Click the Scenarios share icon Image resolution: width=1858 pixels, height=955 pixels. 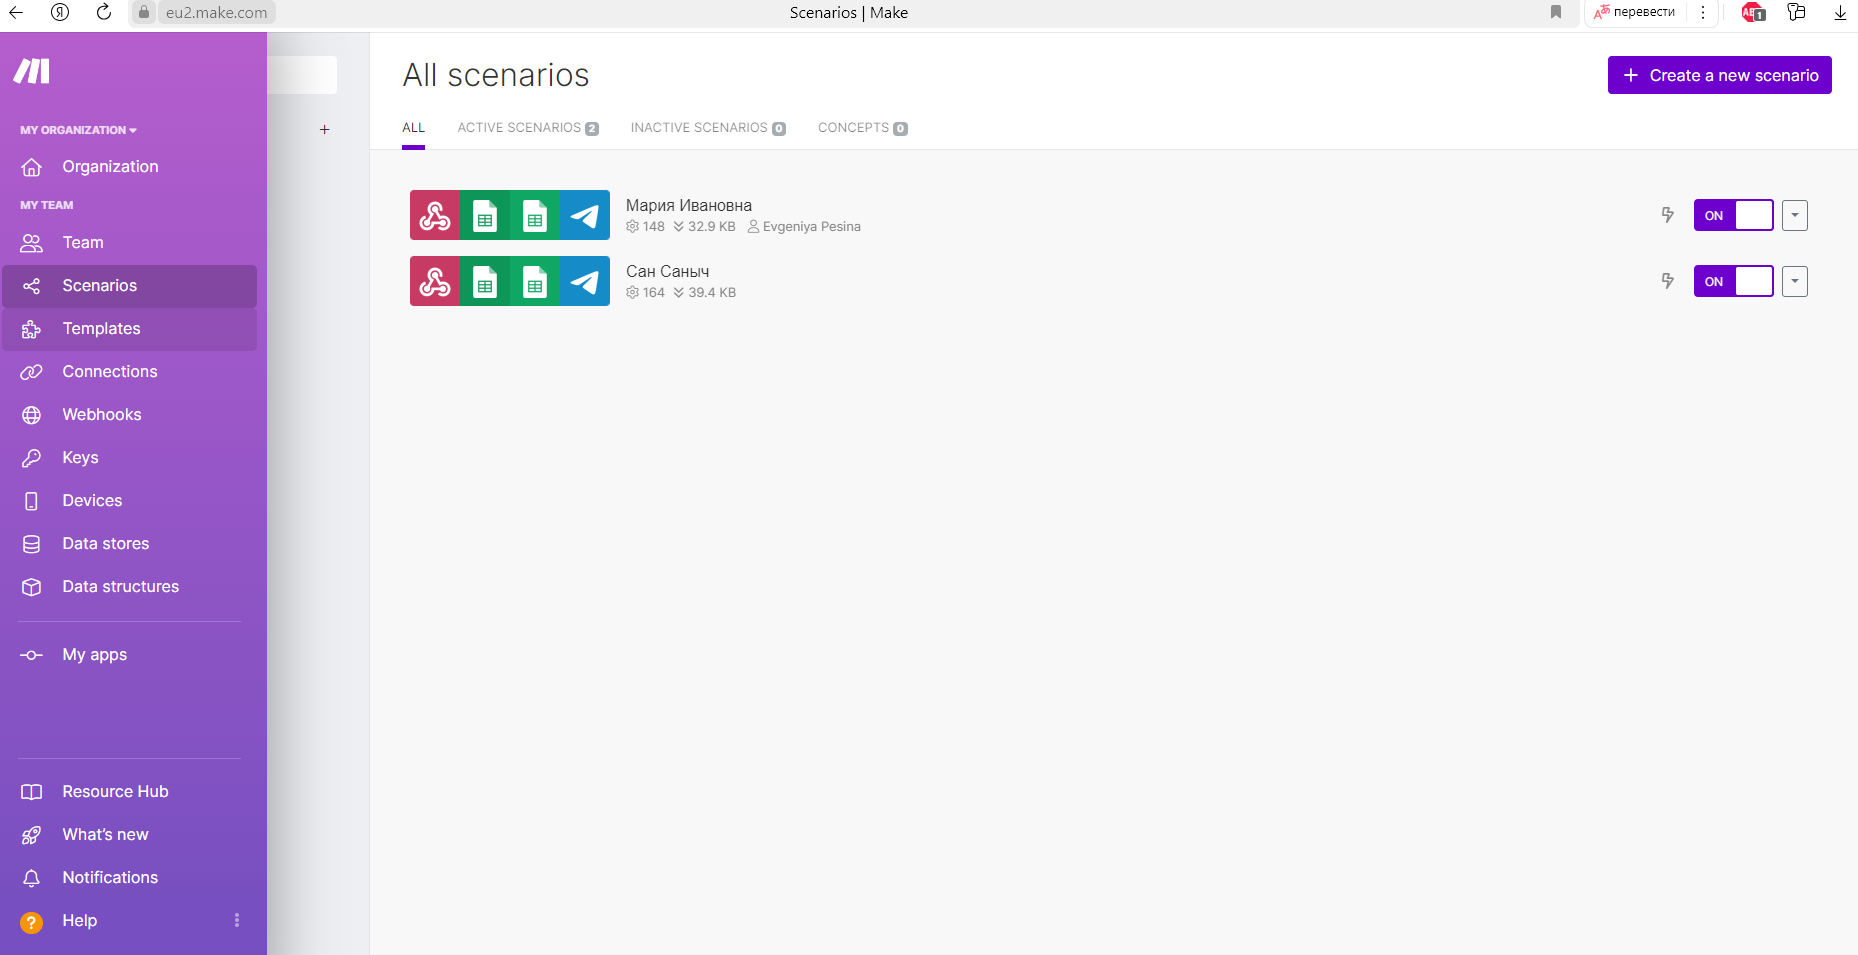click(x=32, y=286)
